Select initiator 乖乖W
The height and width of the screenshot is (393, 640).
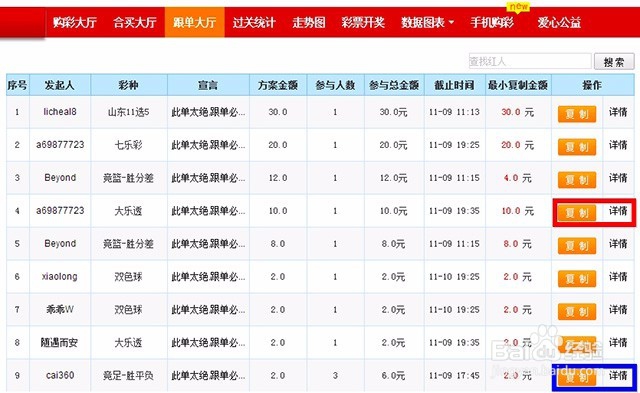(60, 310)
